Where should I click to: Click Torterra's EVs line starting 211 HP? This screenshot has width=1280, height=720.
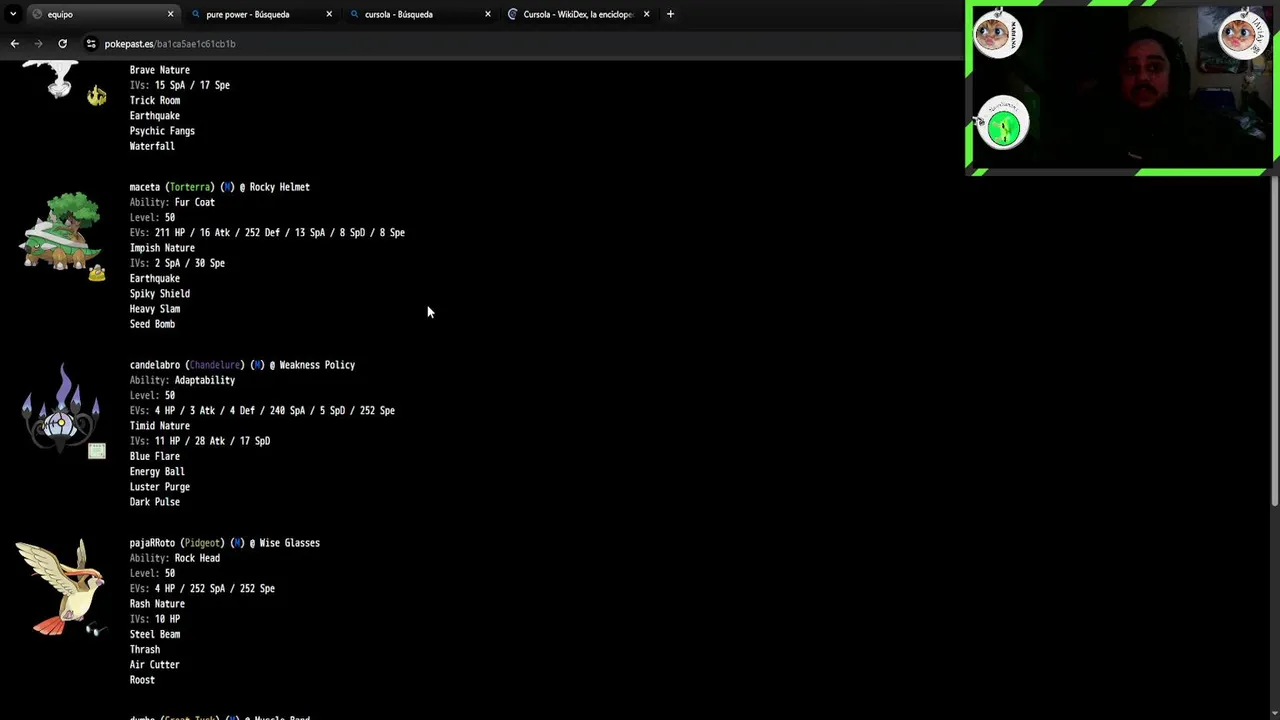267,233
